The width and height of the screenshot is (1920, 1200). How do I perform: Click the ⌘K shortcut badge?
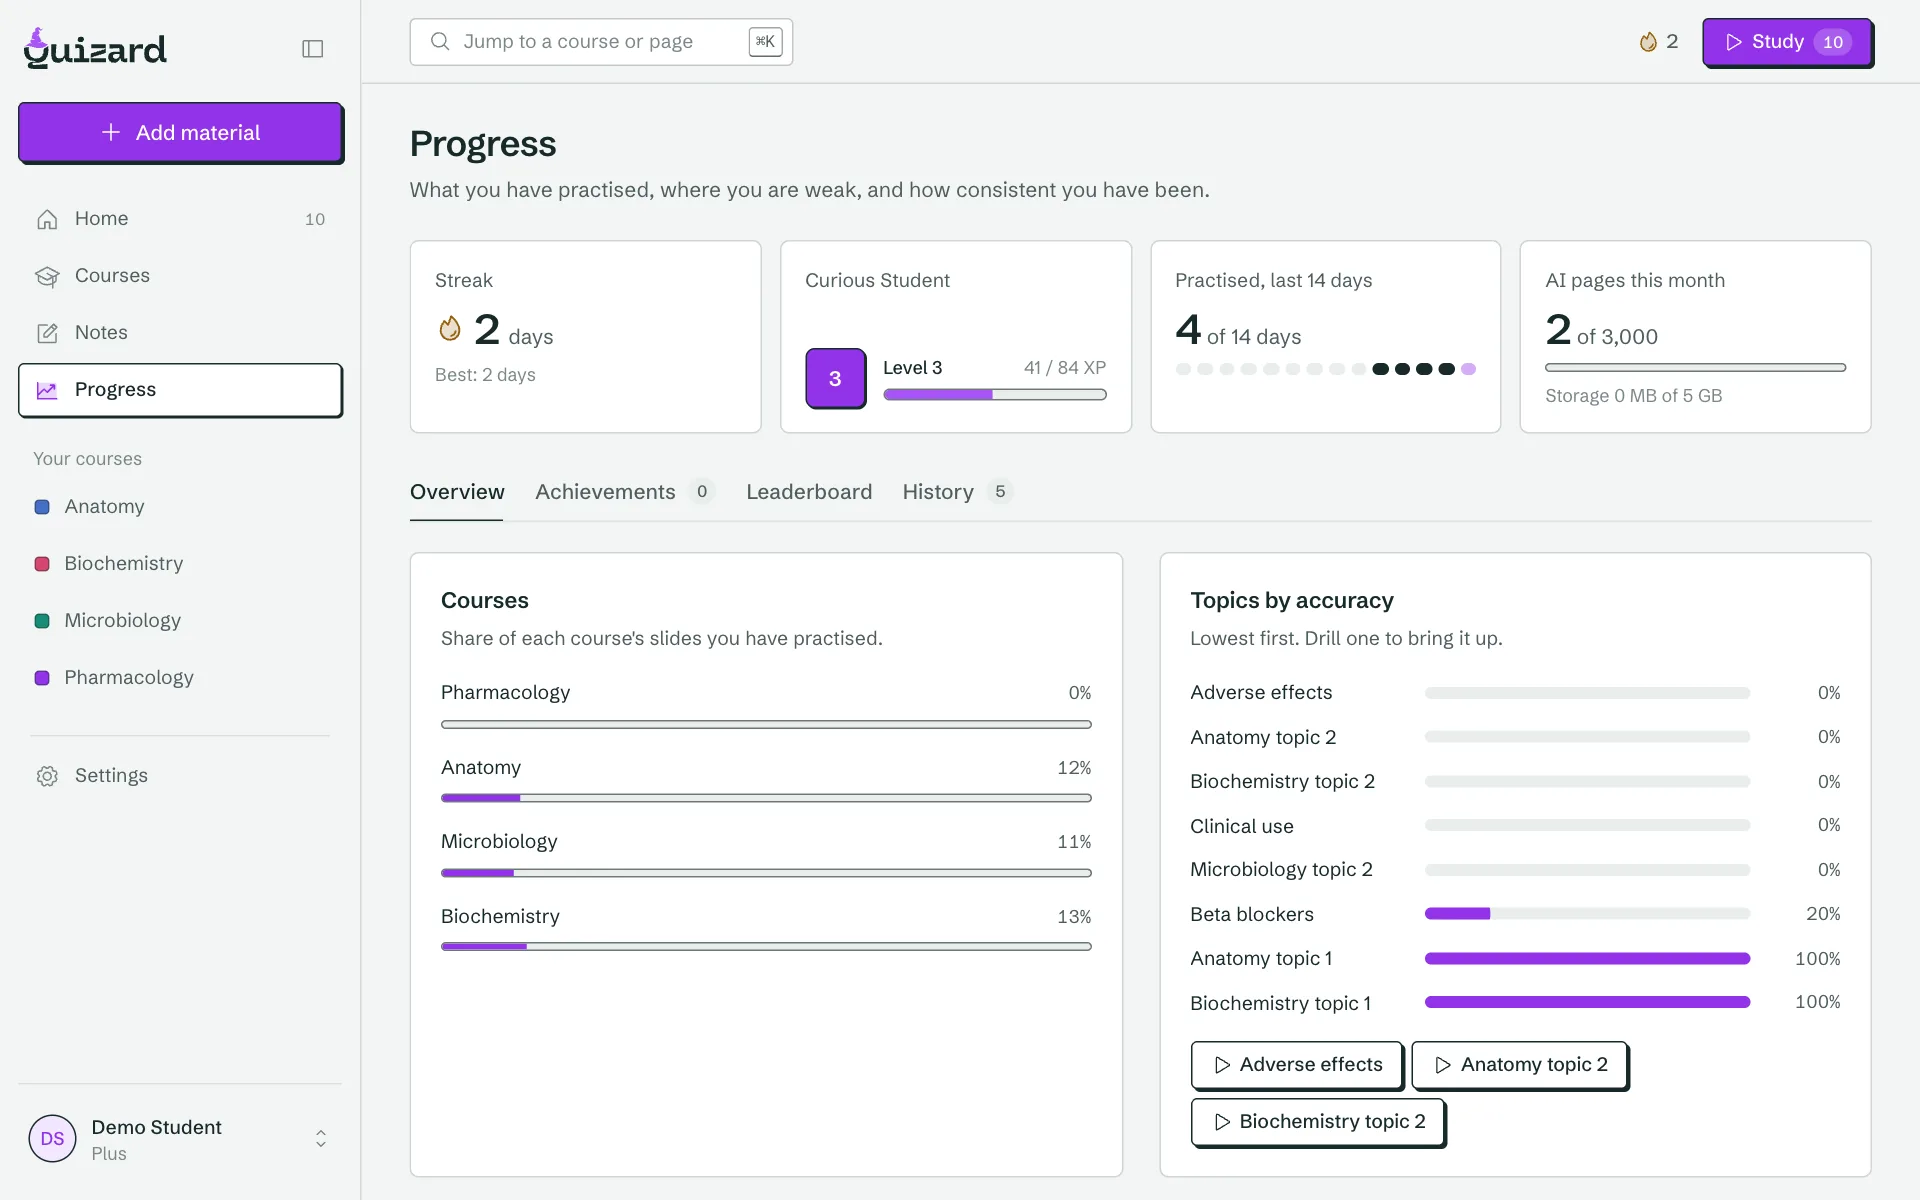click(765, 42)
